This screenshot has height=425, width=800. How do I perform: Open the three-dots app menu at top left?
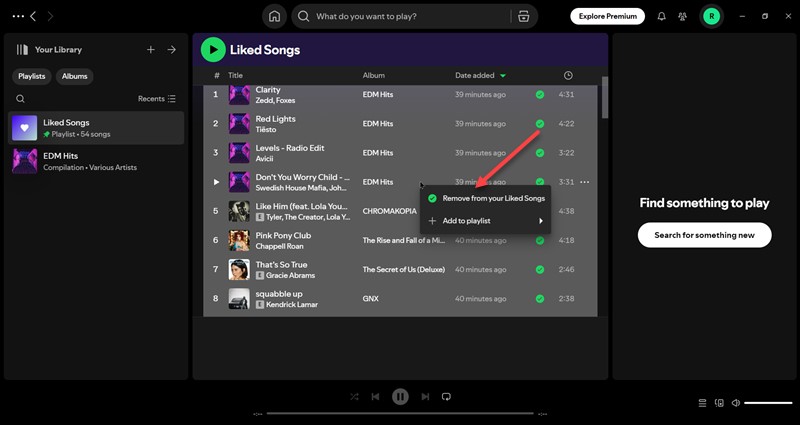(x=18, y=16)
